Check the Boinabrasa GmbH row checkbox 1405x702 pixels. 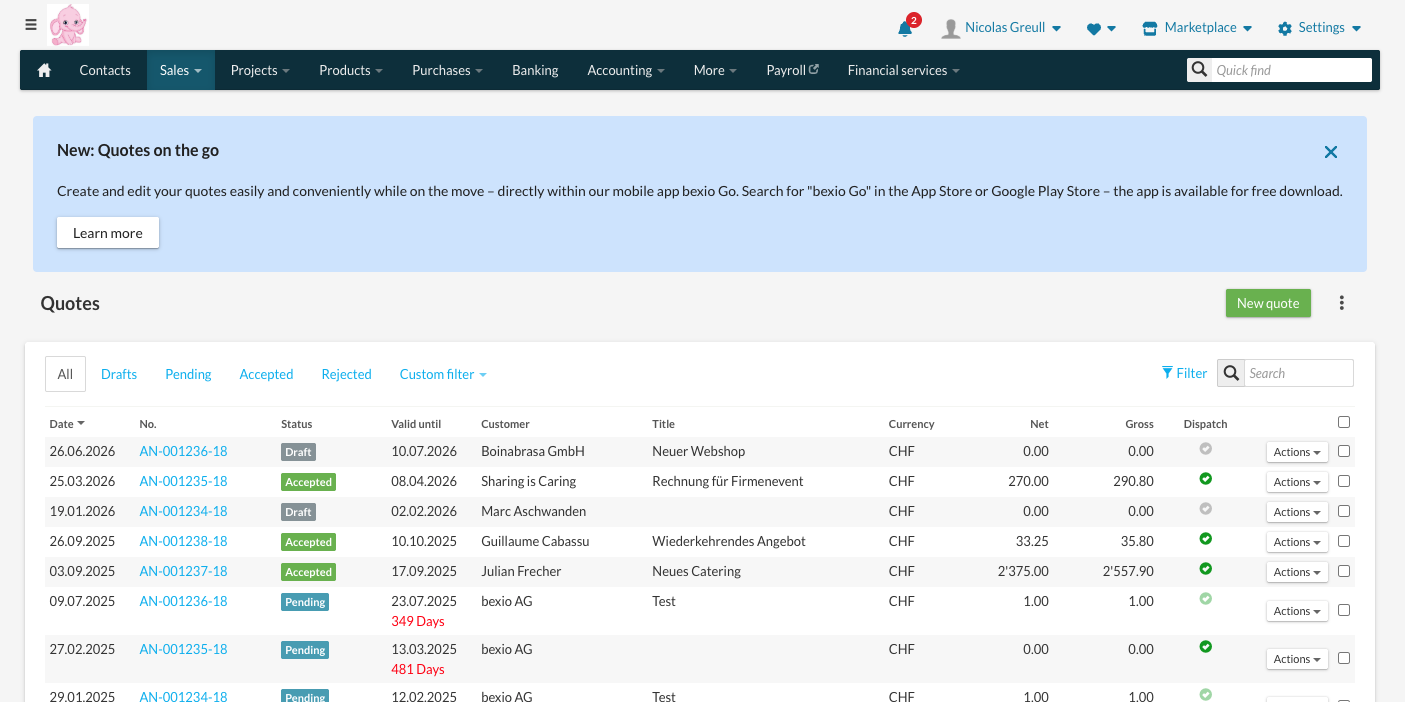1344,451
